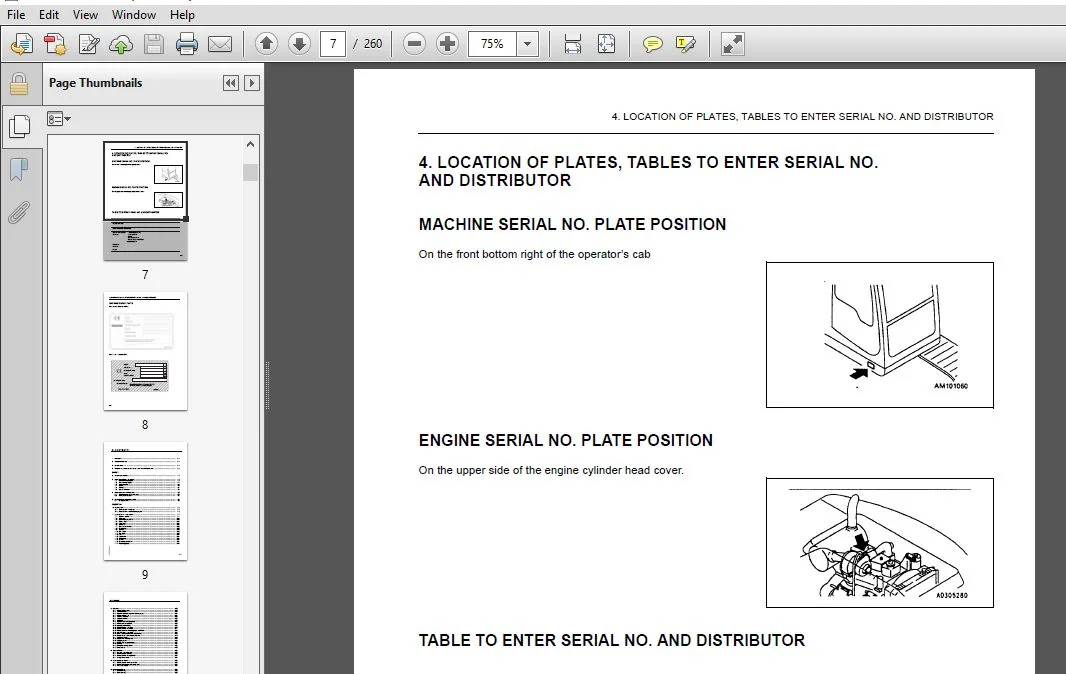Click heading 'MACHINE SERIAL NO. PLATE POSITION'
This screenshot has height=674, width=1066.
pos(572,224)
